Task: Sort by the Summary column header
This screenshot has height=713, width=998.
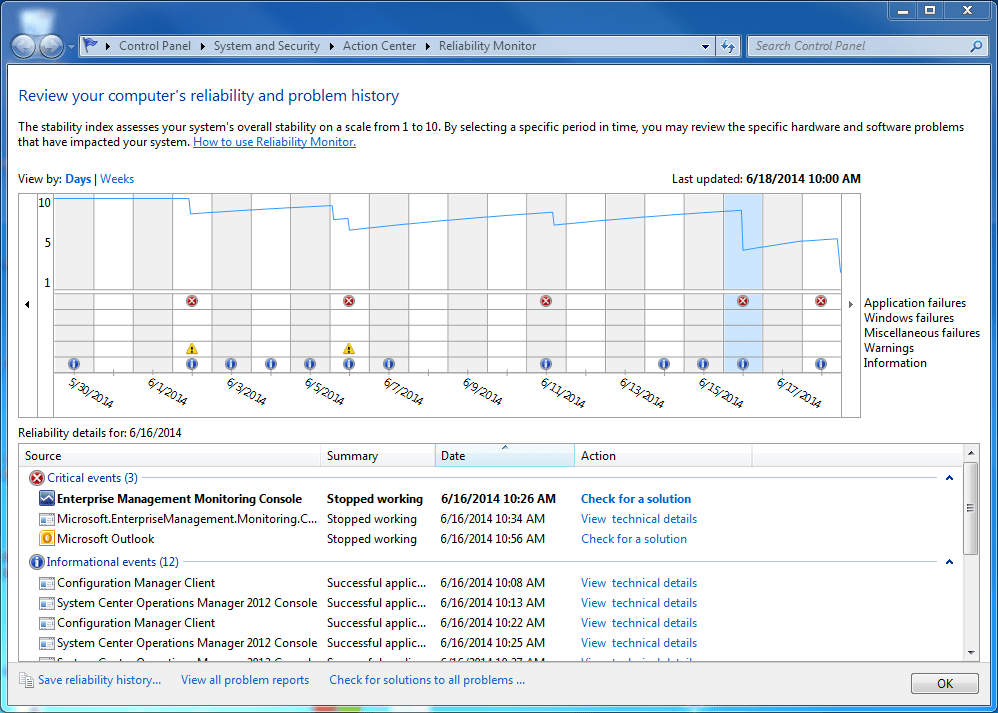Action: [x=378, y=456]
